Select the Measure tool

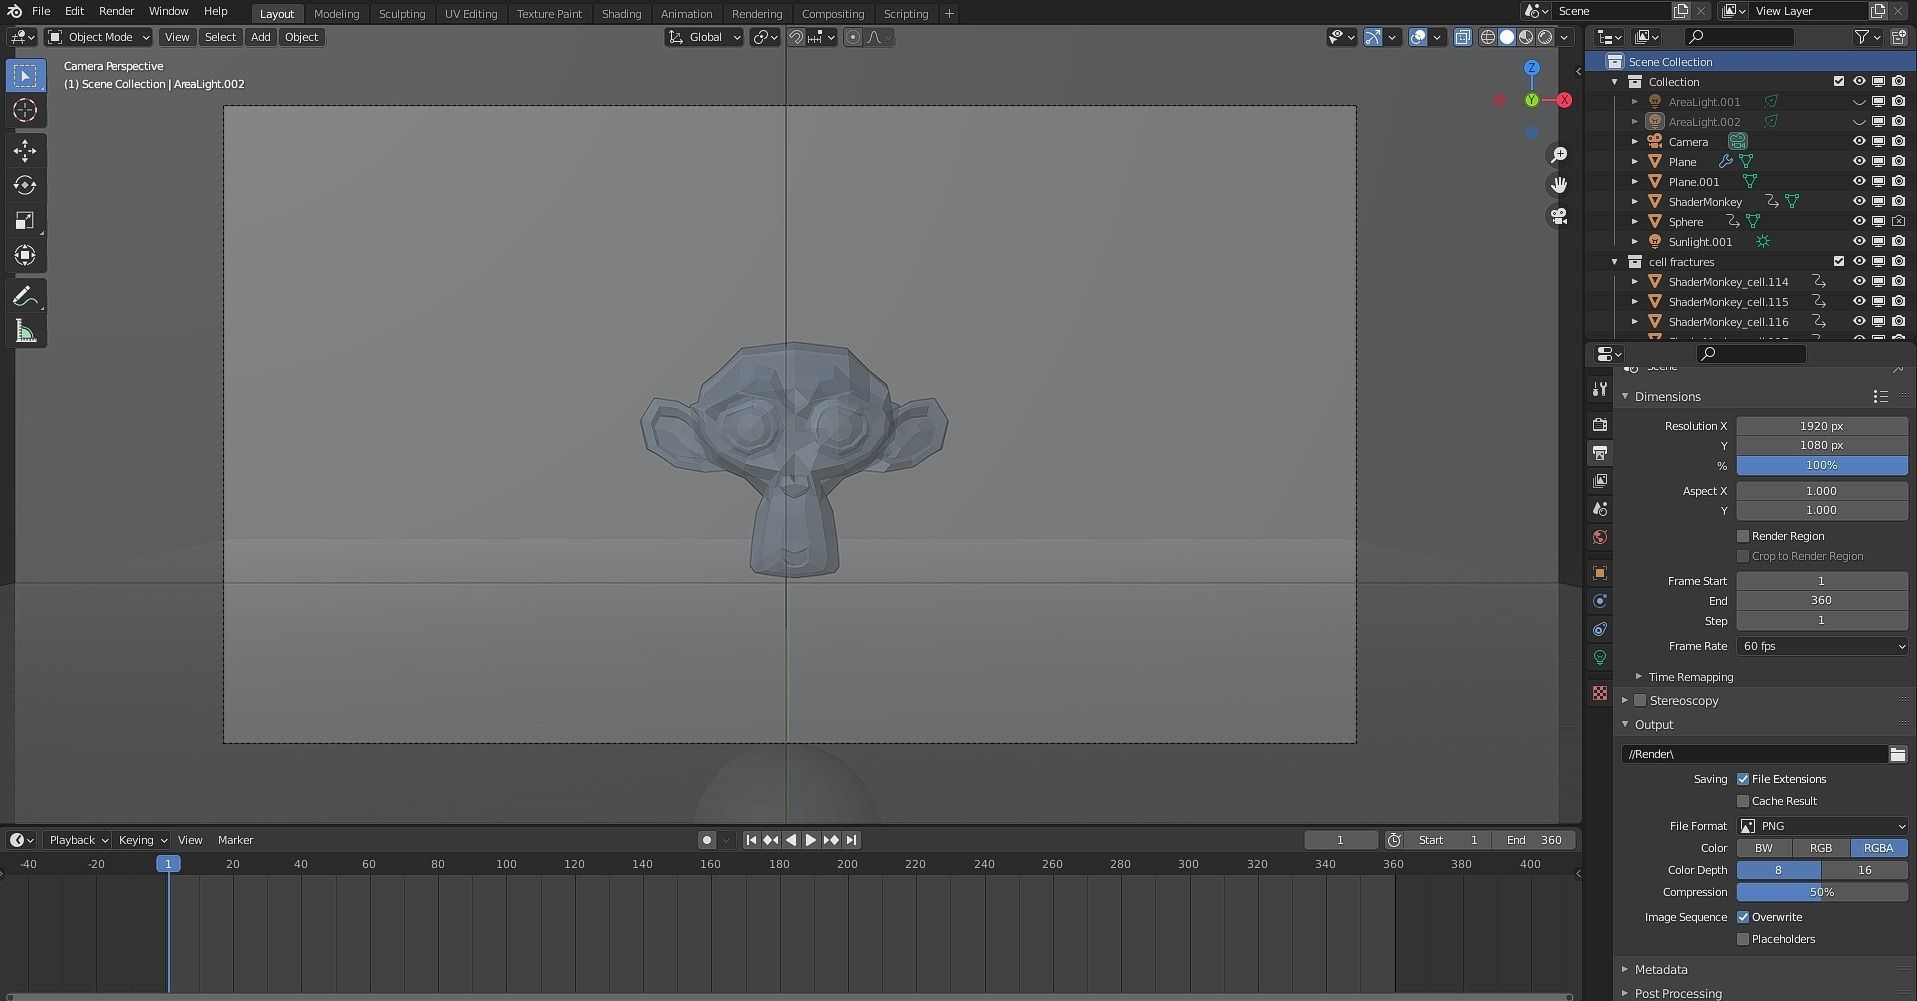[26, 332]
